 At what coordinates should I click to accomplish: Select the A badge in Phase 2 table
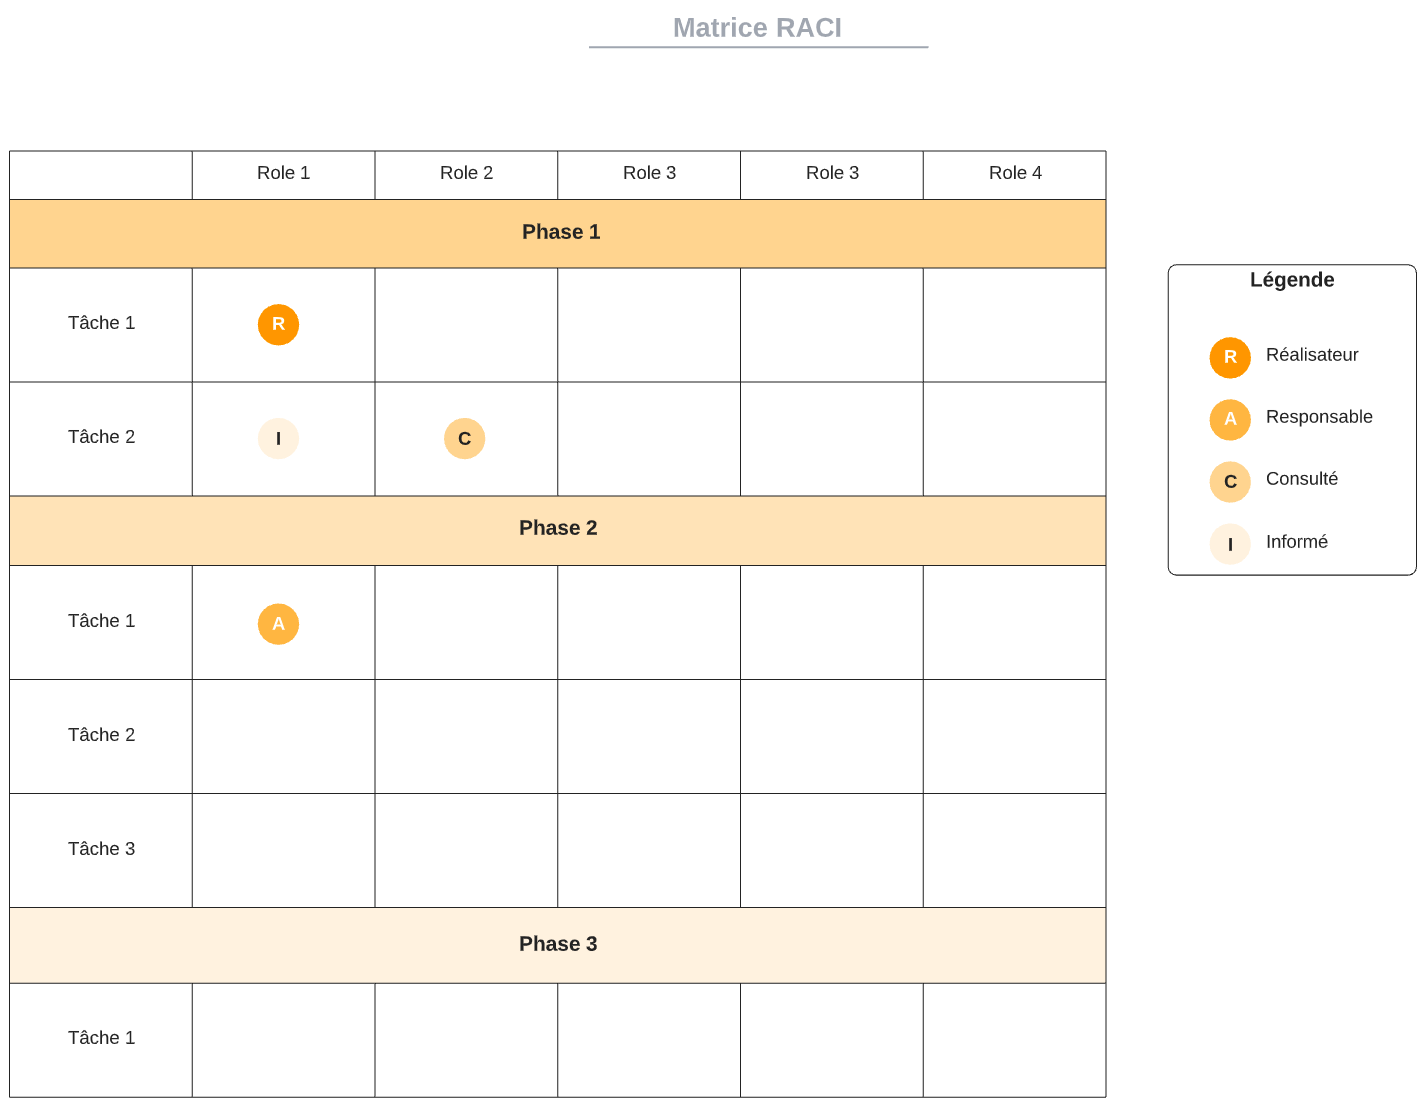[x=278, y=624]
